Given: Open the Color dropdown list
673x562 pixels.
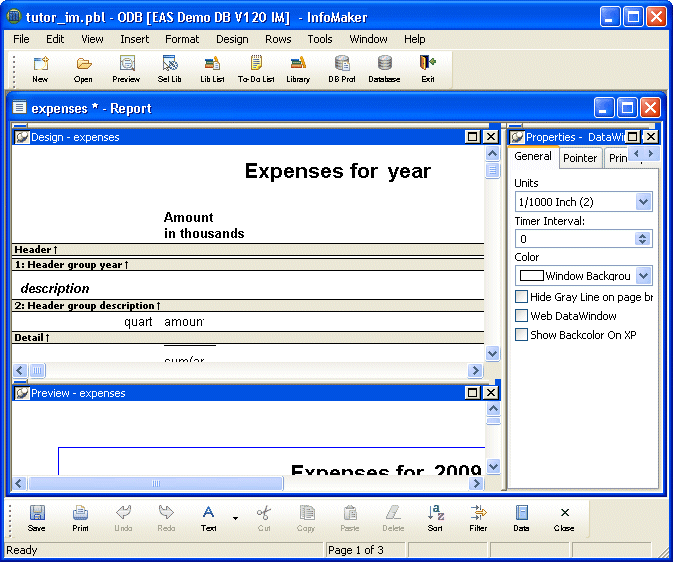Looking at the screenshot, I should (x=643, y=276).
